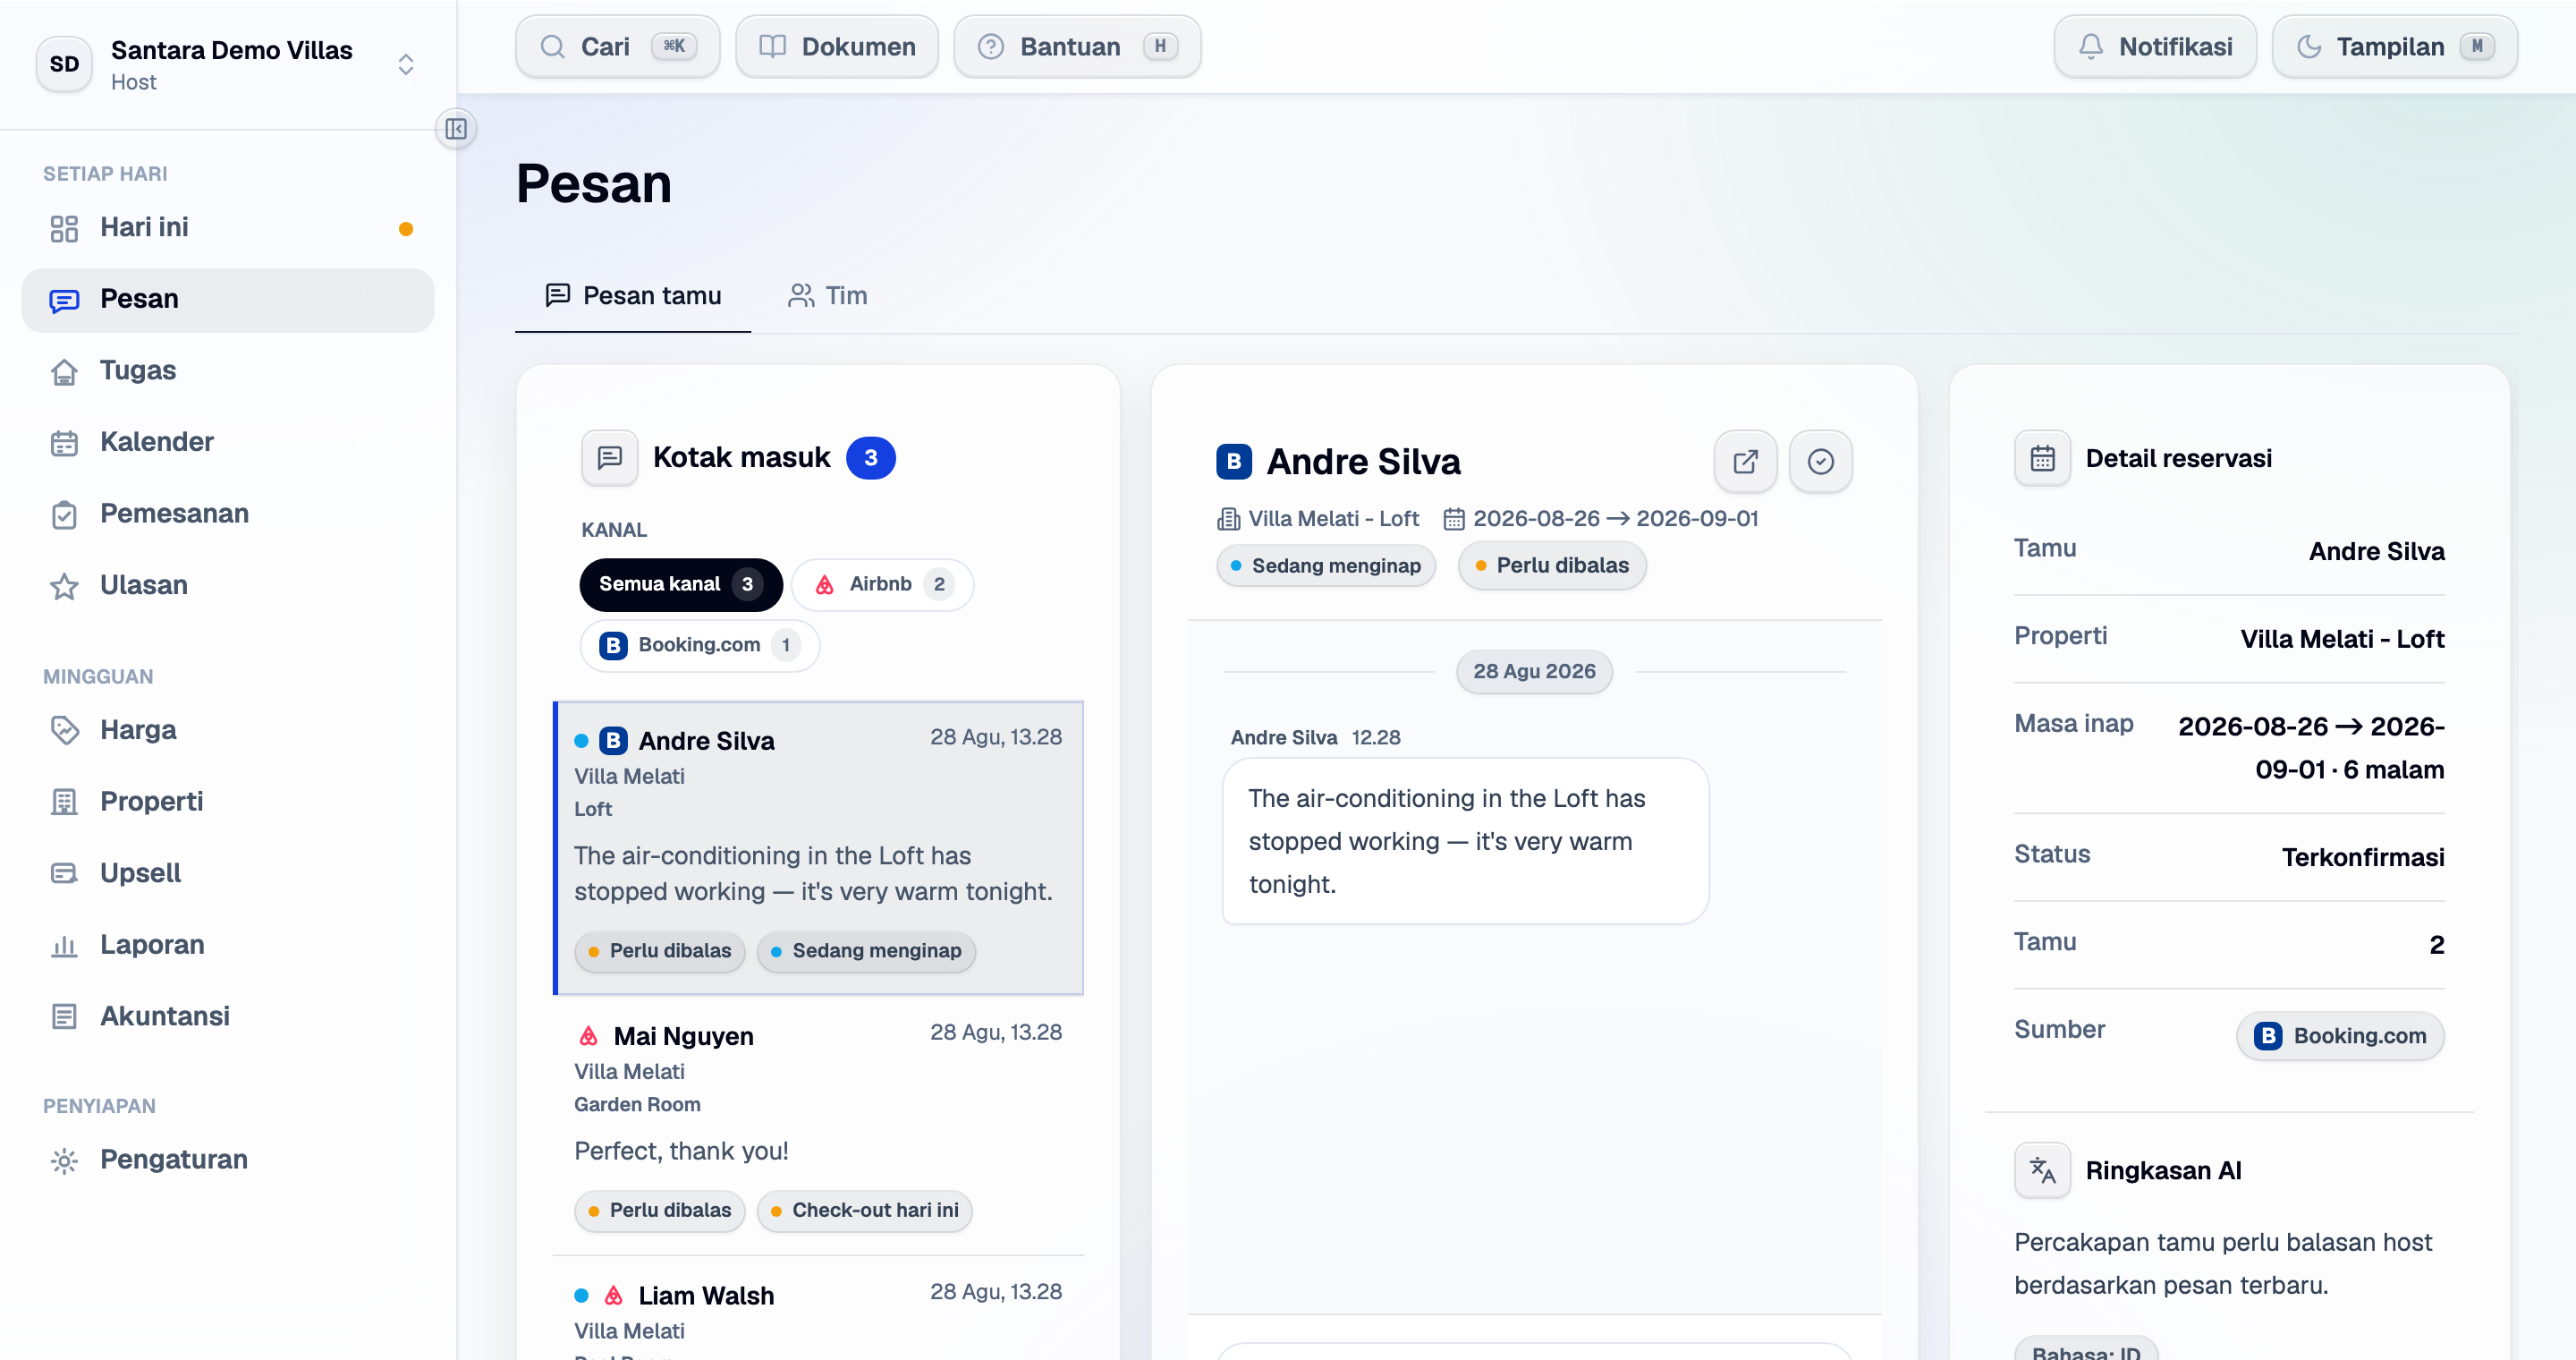Click the Booking.com logo beside Andre Silva header

(x=1233, y=461)
